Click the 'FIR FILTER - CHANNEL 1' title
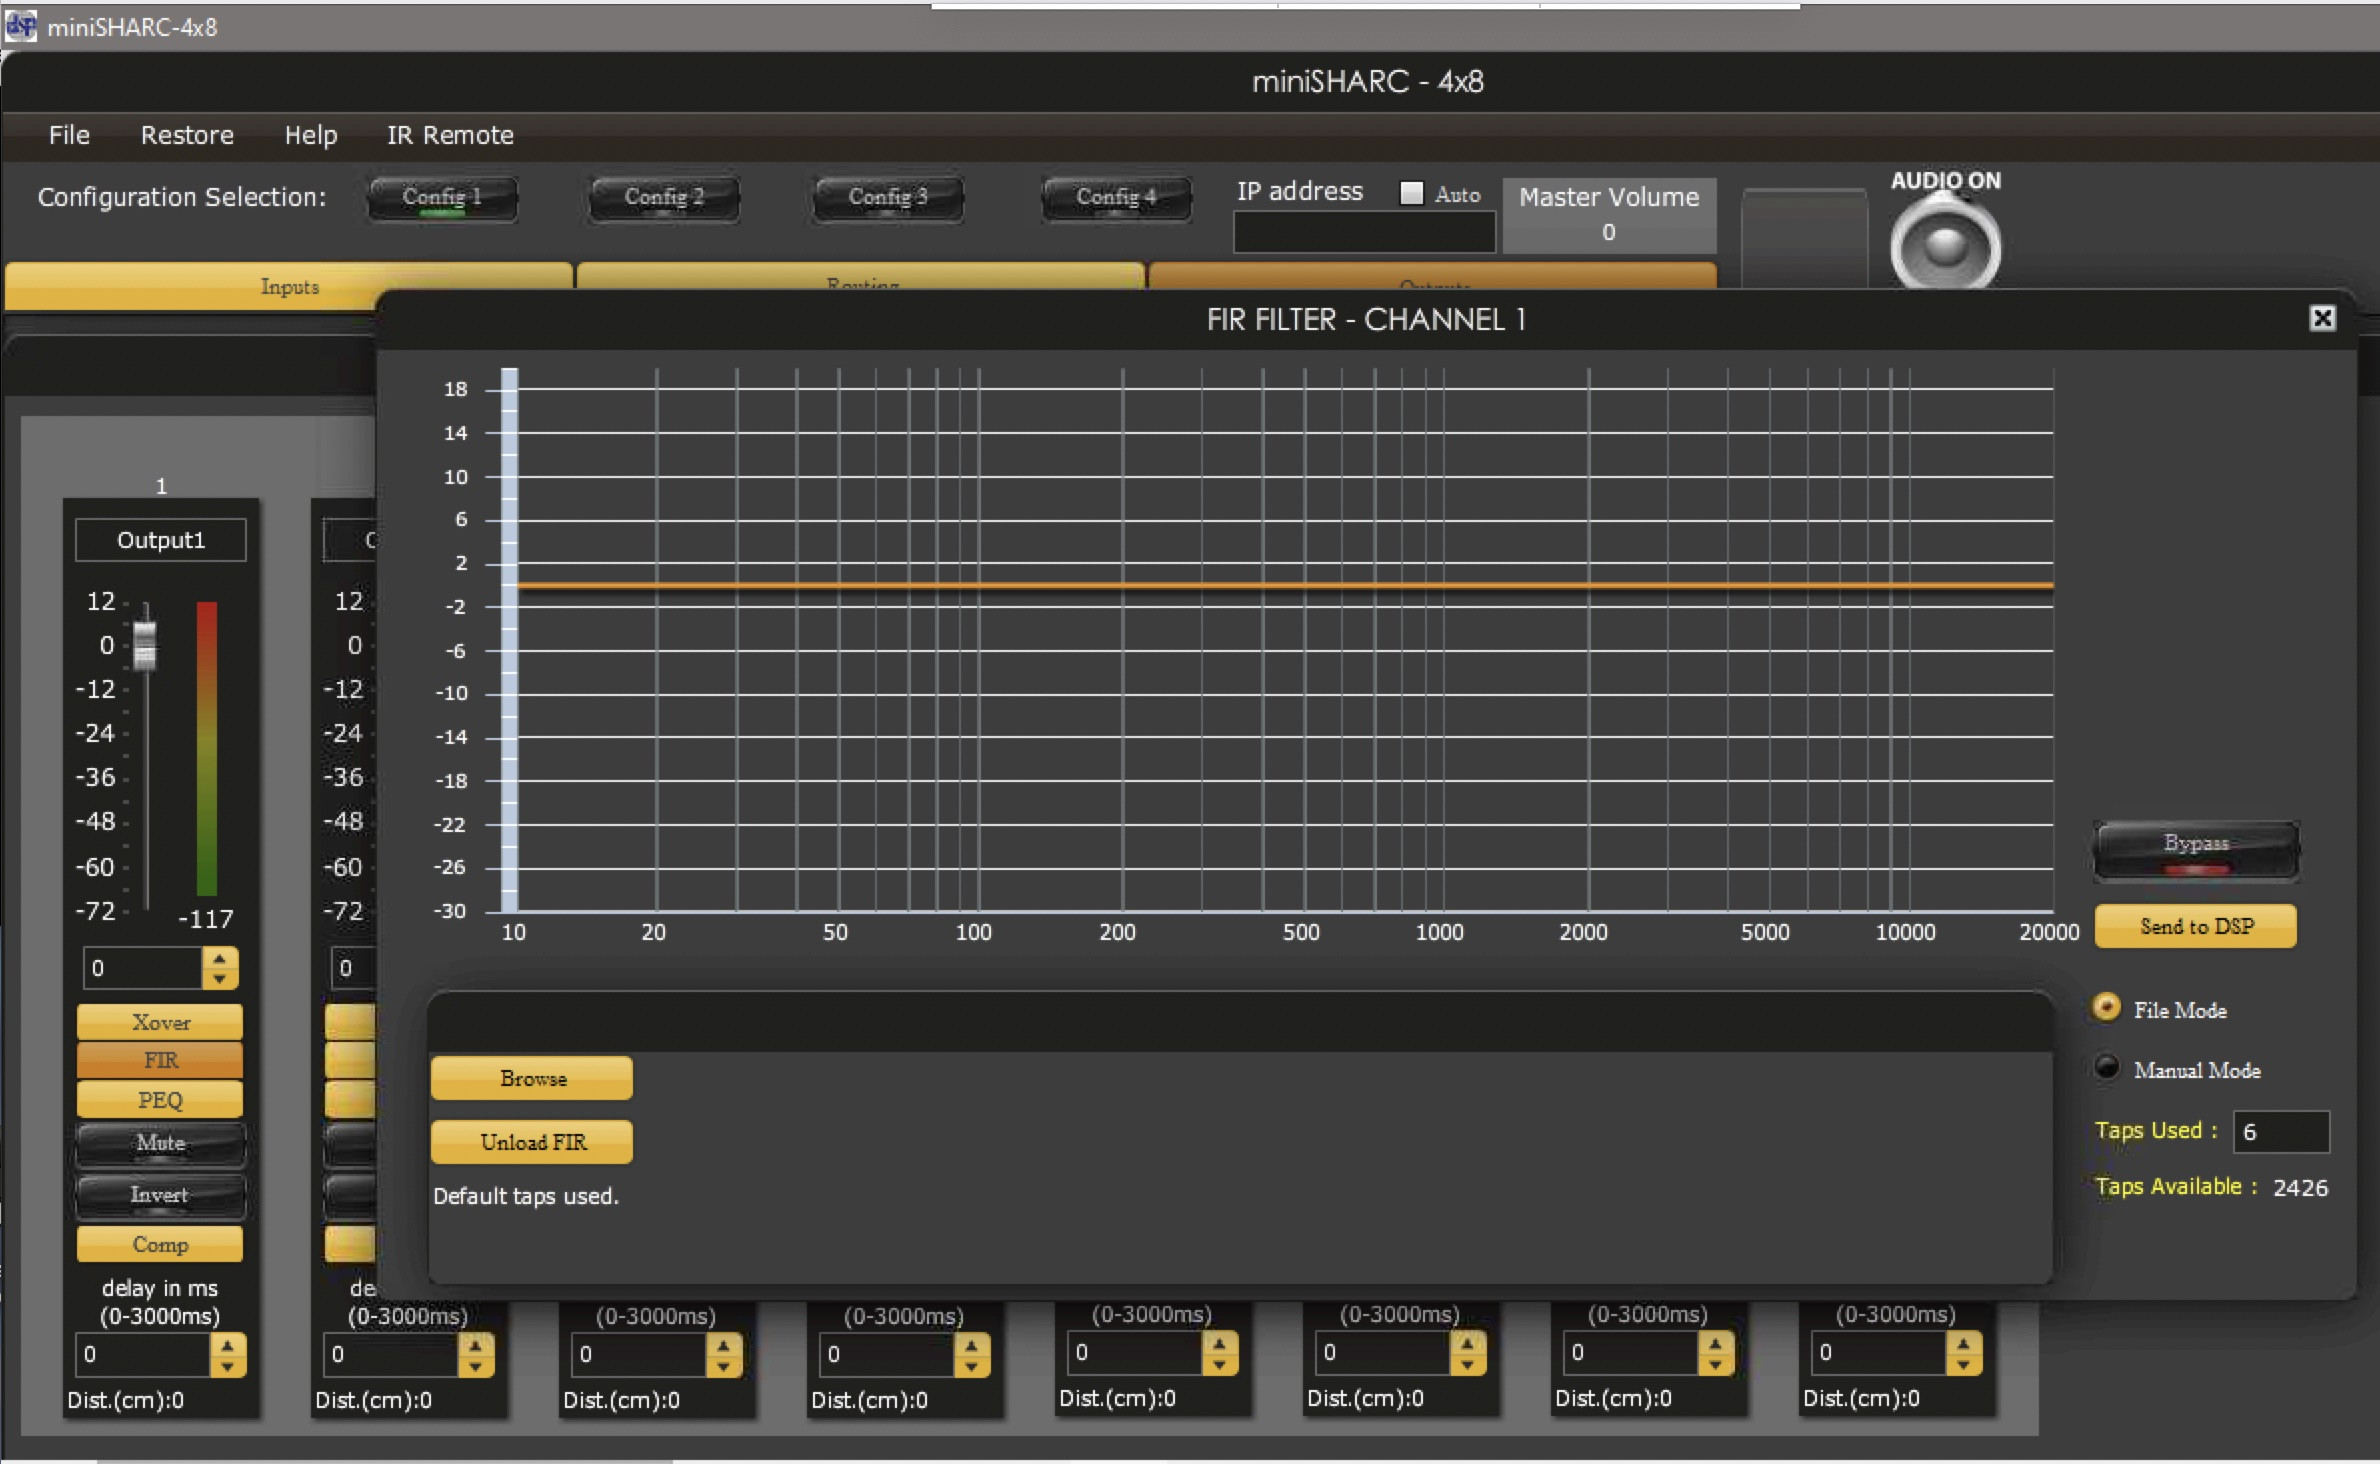The width and height of the screenshot is (2380, 1464). click(x=1366, y=319)
